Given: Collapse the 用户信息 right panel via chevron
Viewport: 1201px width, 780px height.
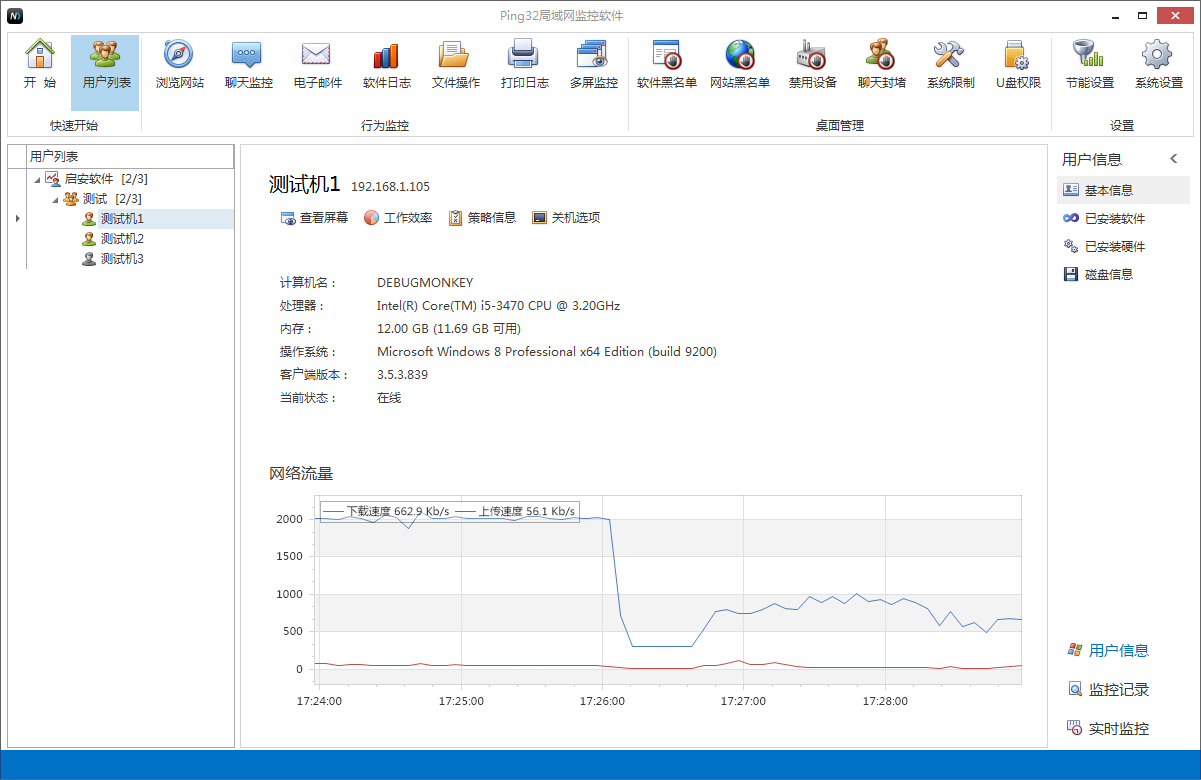Looking at the screenshot, I should pos(1175,157).
